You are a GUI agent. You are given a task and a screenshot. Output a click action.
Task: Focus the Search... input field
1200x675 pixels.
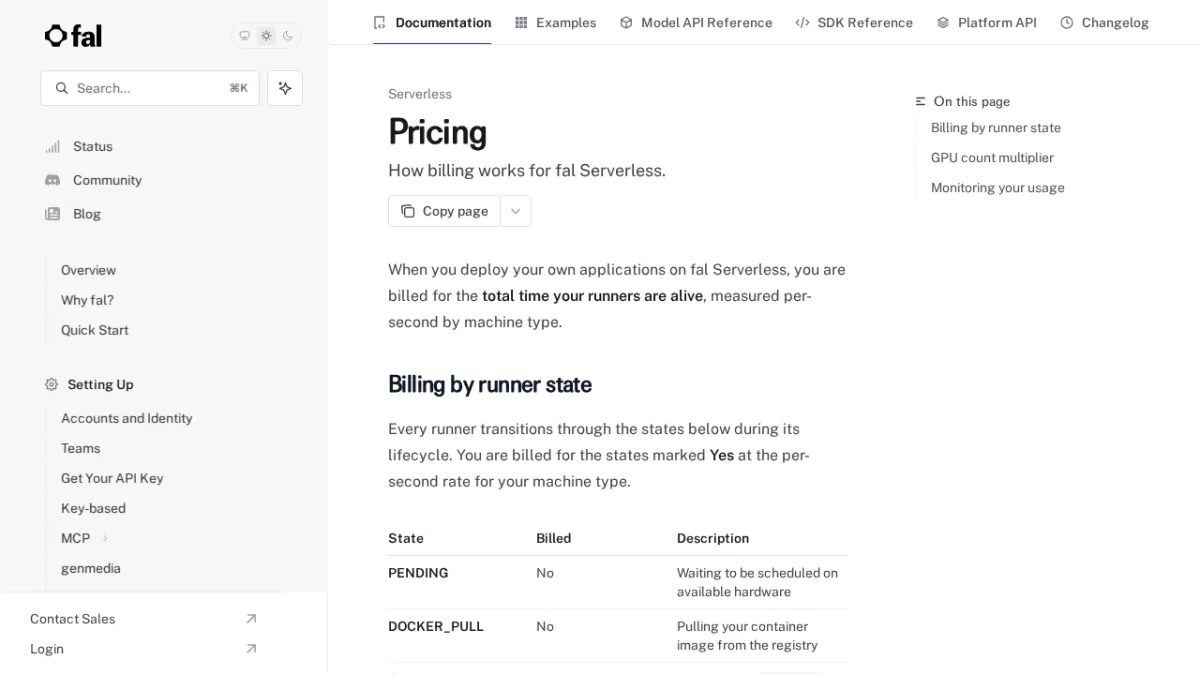point(150,88)
